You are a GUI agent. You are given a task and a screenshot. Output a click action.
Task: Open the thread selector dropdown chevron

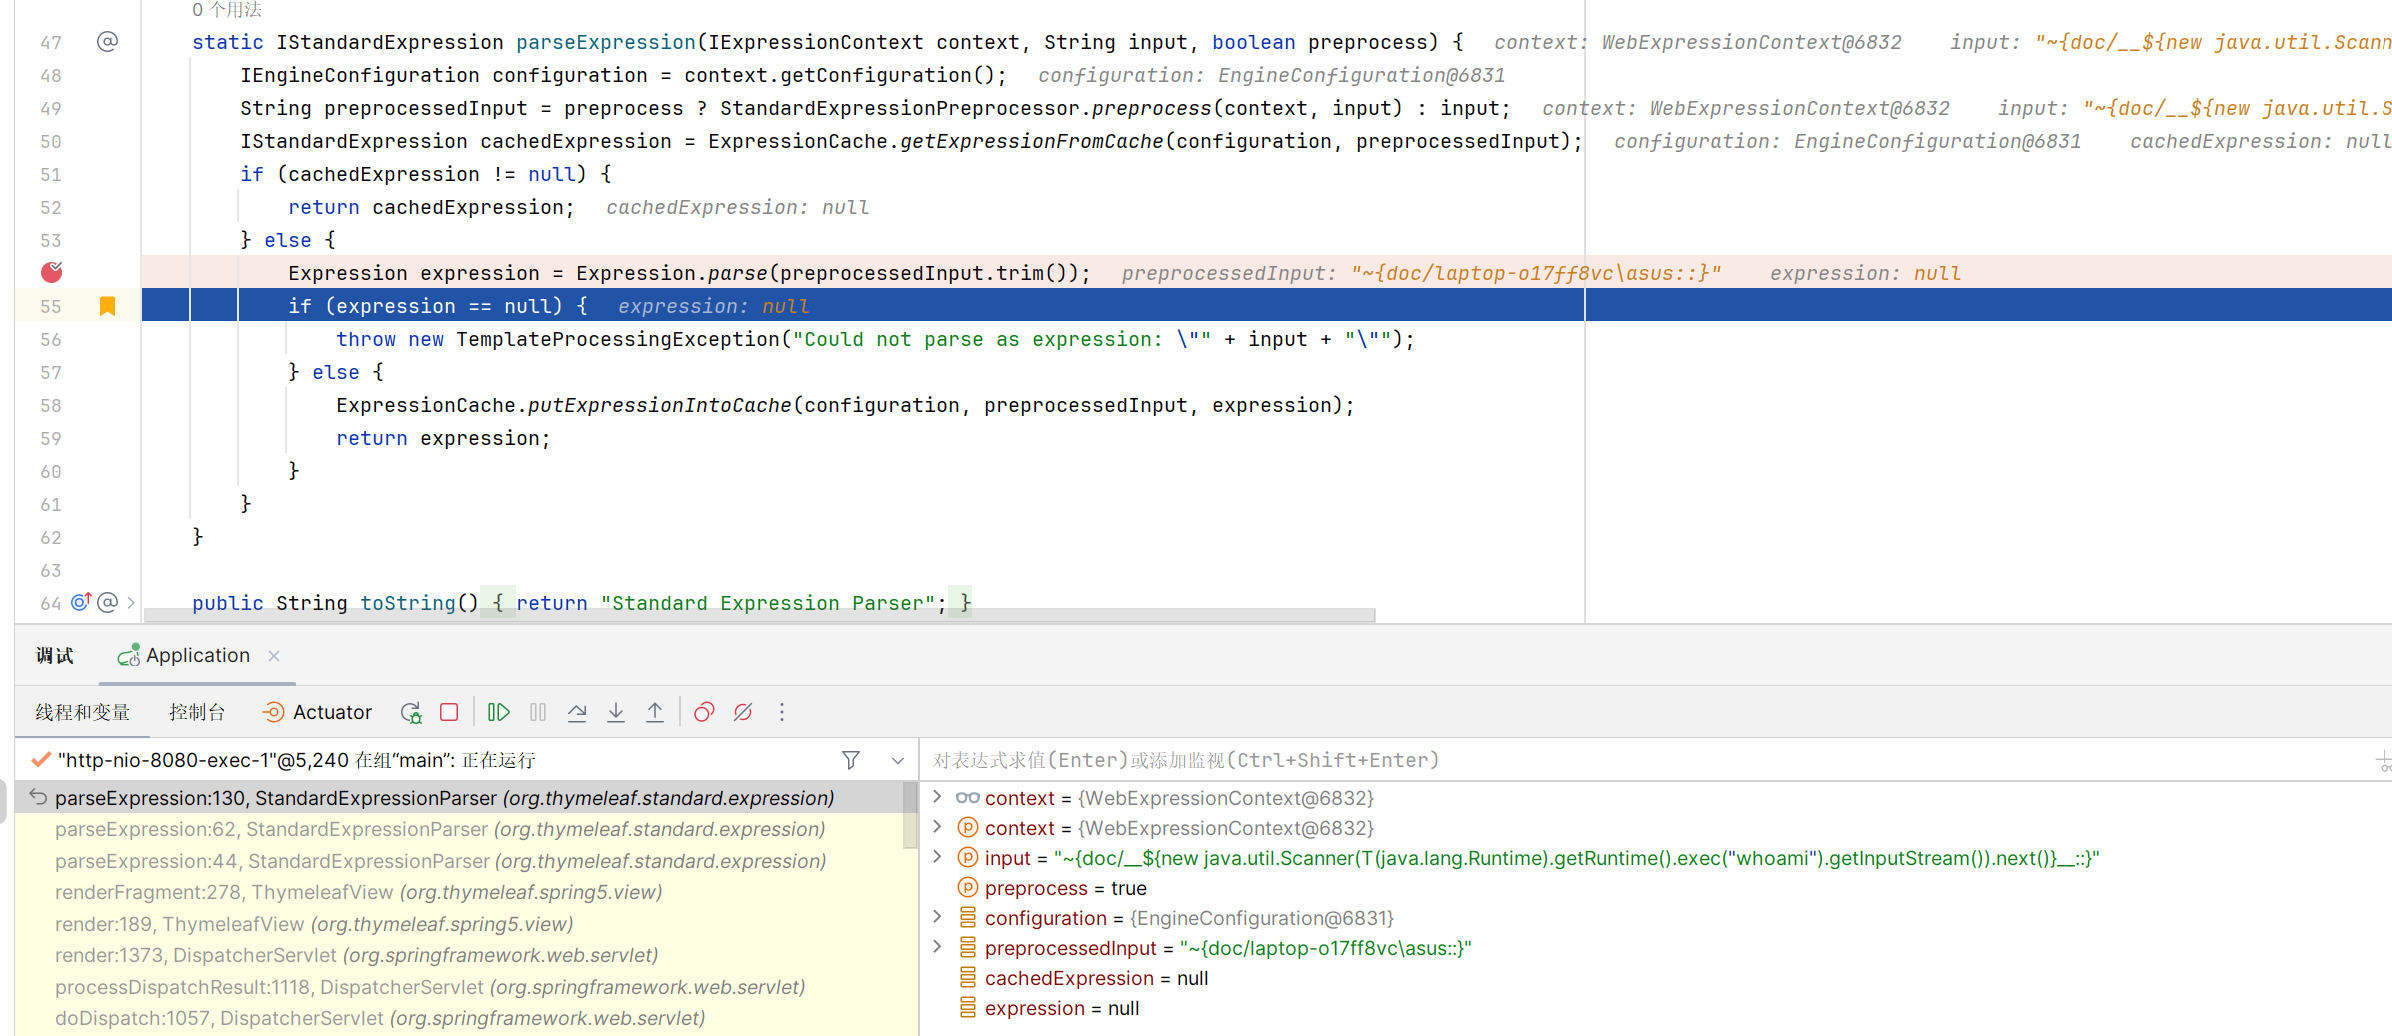[x=898, y=761]
